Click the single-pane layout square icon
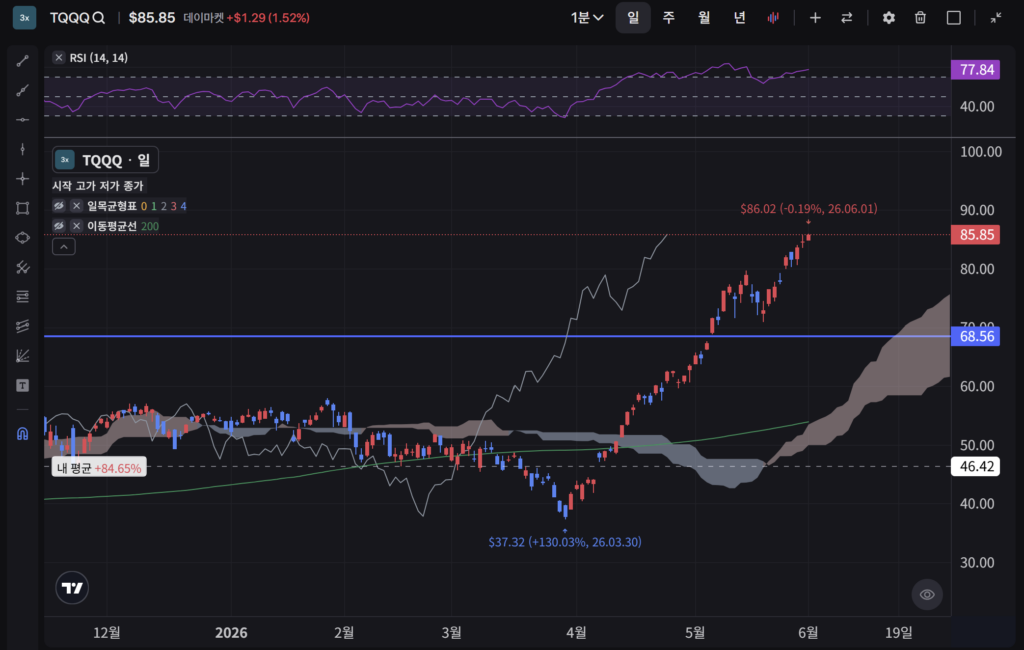1024x650 pixels. (953, 18)
